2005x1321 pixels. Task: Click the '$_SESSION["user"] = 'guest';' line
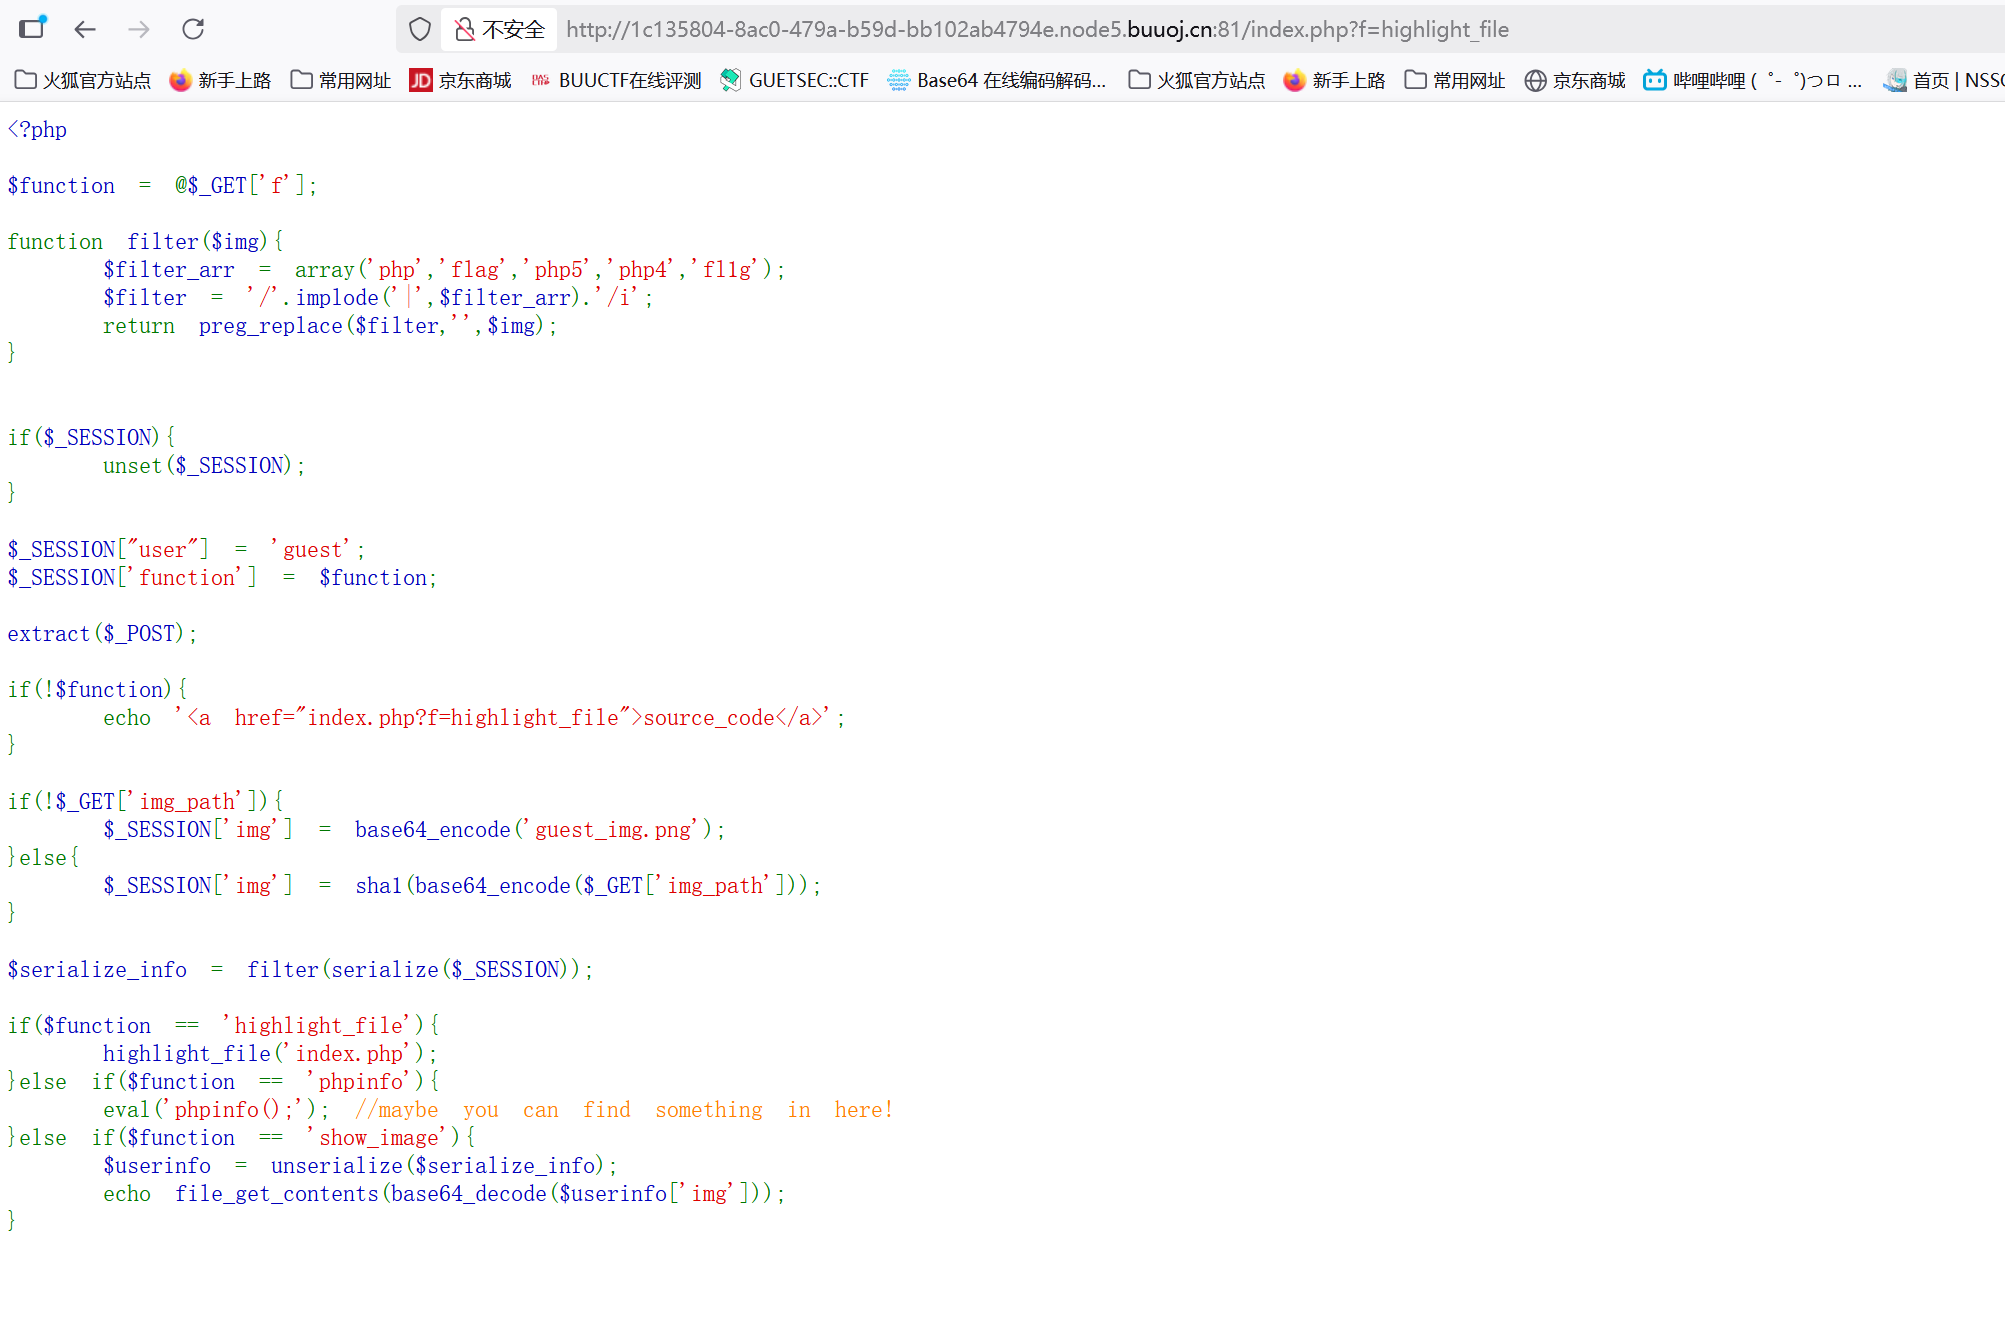pos(186,550)
